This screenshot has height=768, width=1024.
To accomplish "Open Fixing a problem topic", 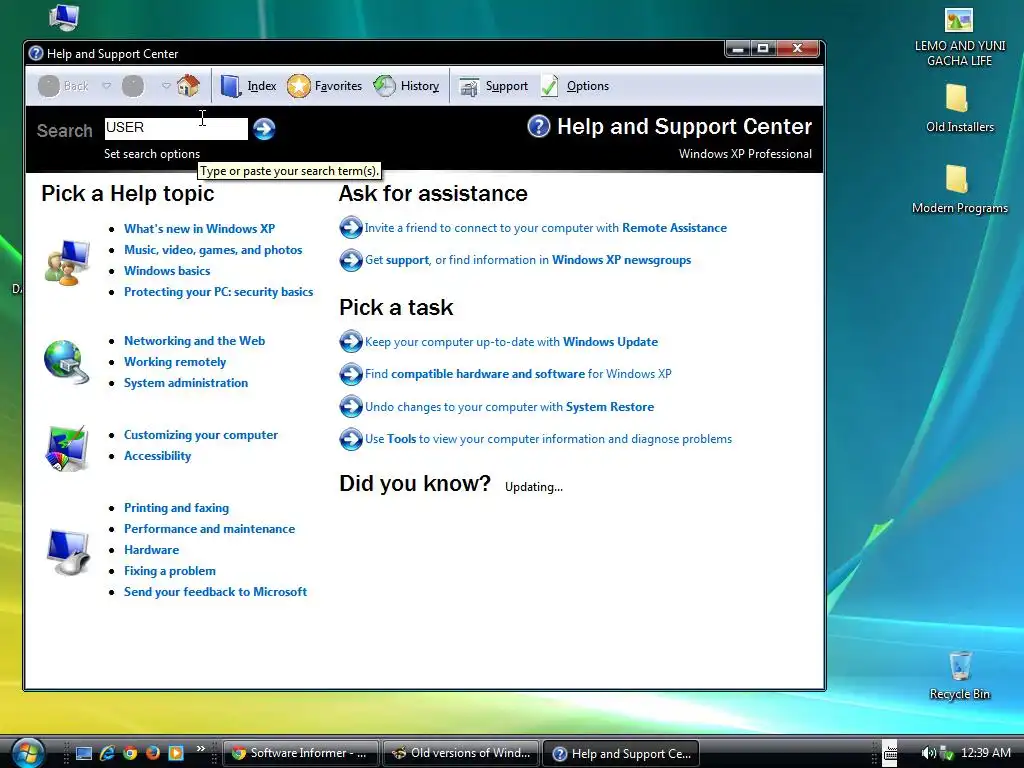I will pos(170,571).
